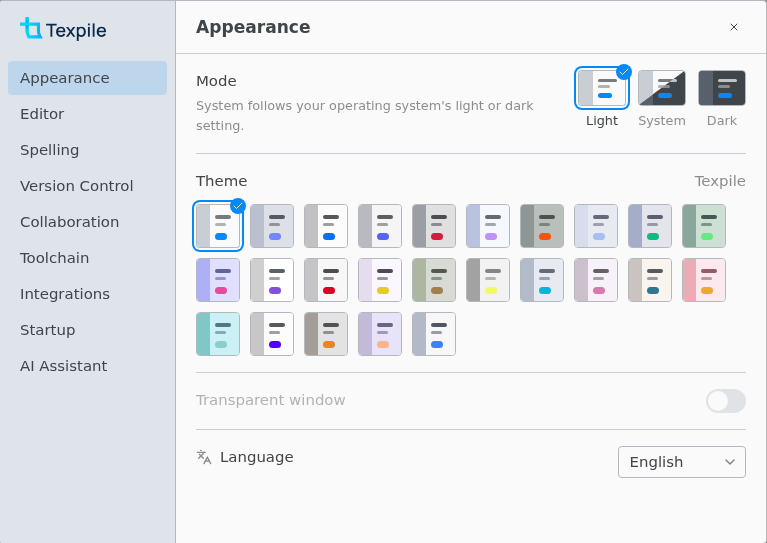The image size is (767, 543).
Task: Choose second-row white theme with violet accent
Action: click(x=272, y=280)
